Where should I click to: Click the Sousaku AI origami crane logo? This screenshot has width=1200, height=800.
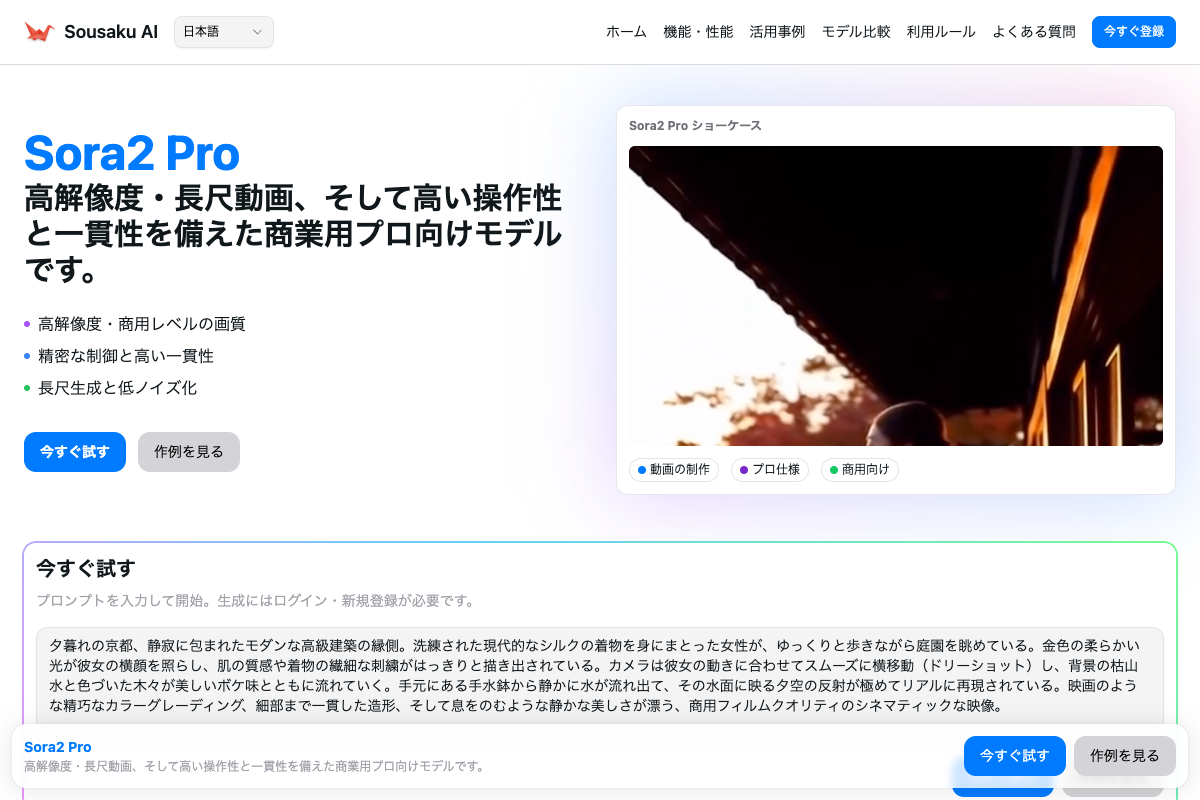click(x=39, y=32)
